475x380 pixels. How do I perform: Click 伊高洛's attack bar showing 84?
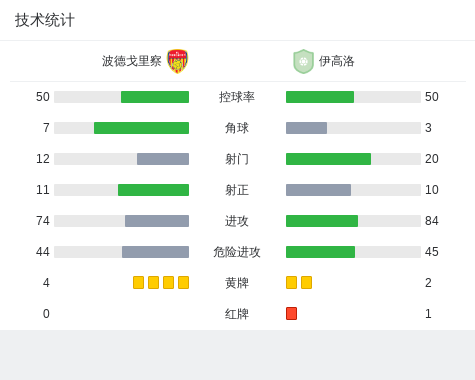pyautogui.click(x=322, y=221)
